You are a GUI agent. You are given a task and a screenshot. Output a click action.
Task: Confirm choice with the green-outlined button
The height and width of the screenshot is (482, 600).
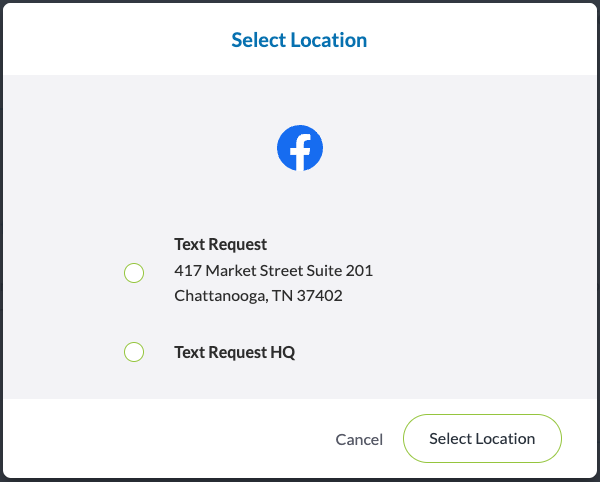point(482,438)
